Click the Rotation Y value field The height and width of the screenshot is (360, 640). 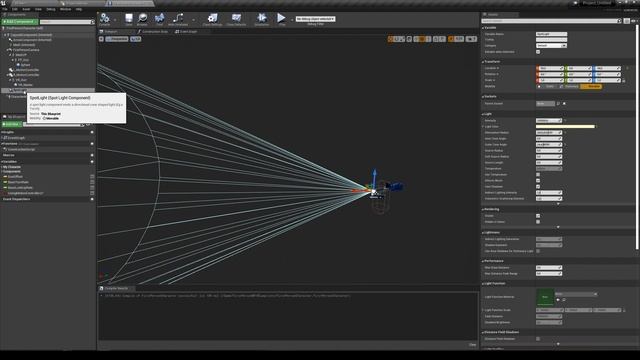[x=579, y=74]
